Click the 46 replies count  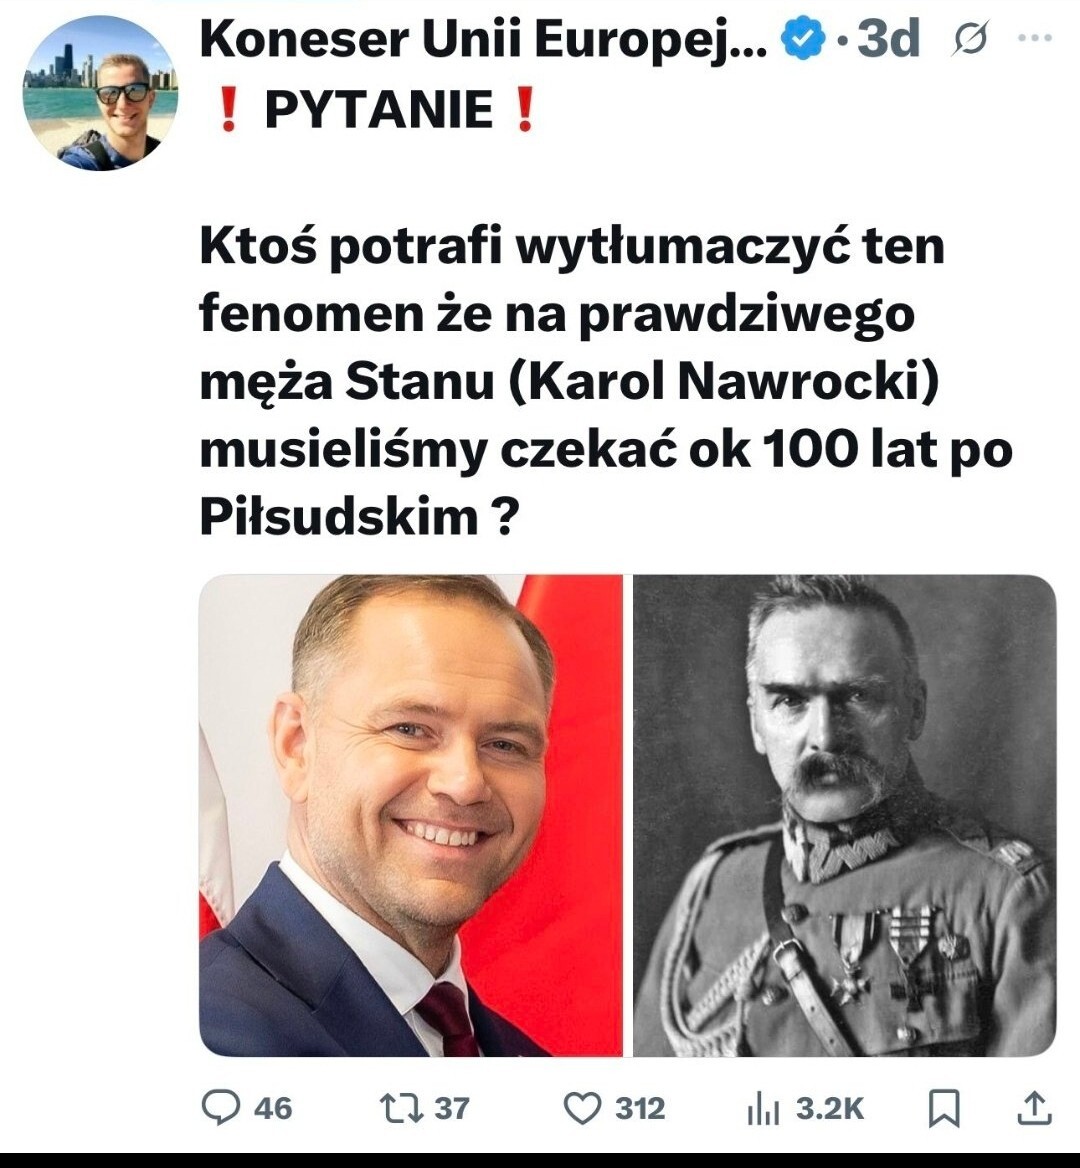273,1108
